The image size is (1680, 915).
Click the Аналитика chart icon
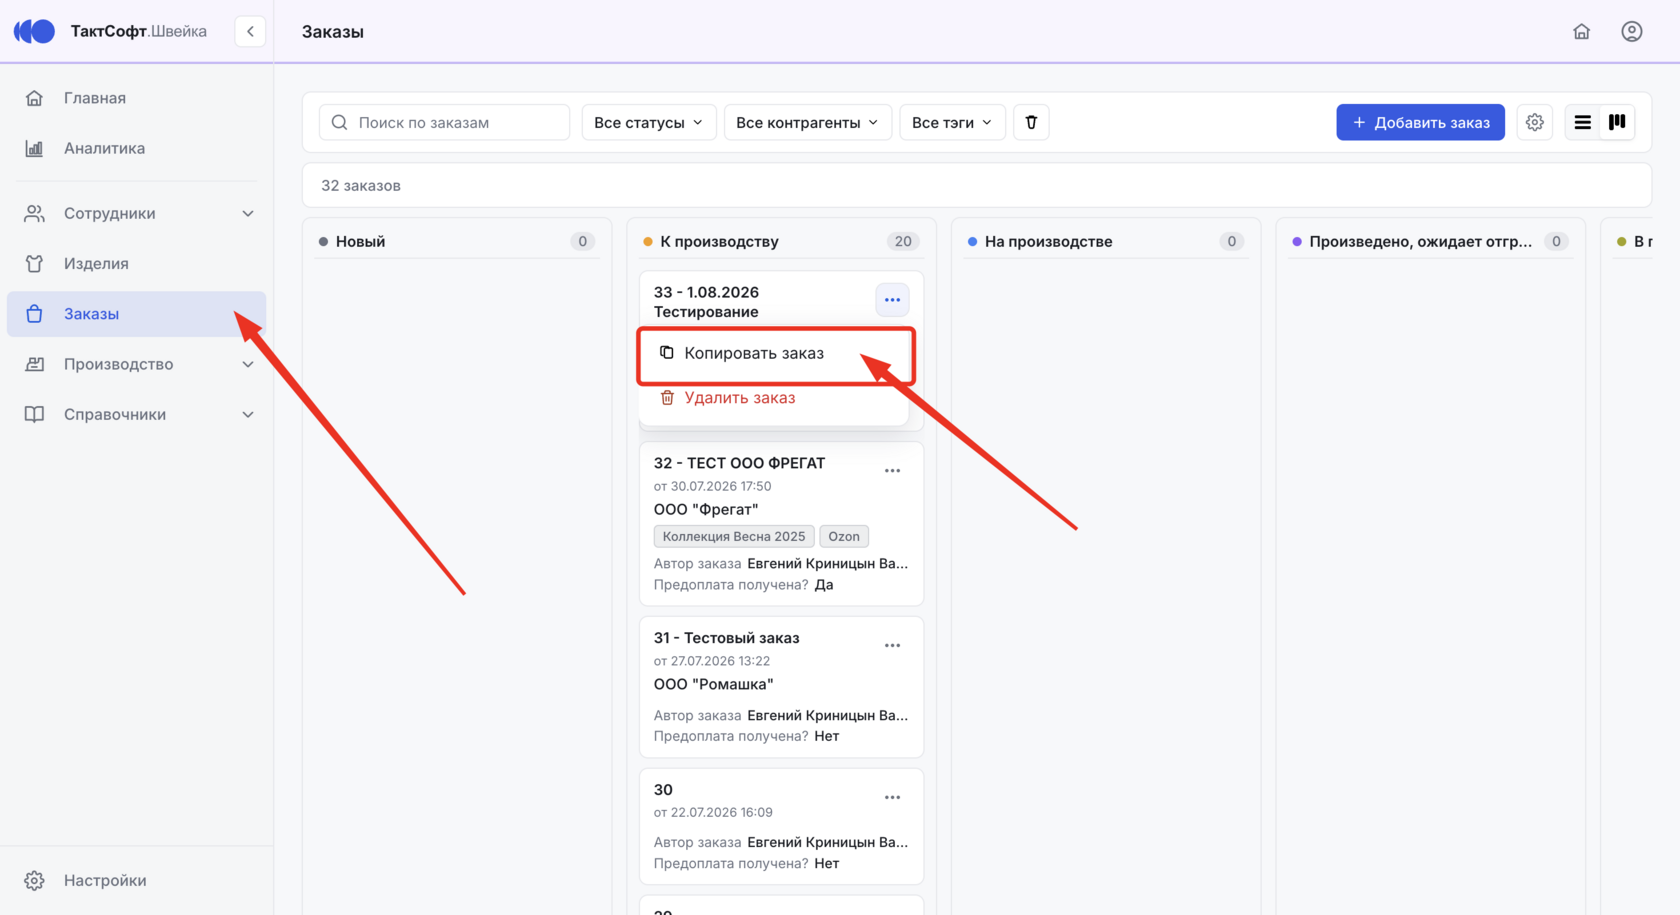point(35,148)
